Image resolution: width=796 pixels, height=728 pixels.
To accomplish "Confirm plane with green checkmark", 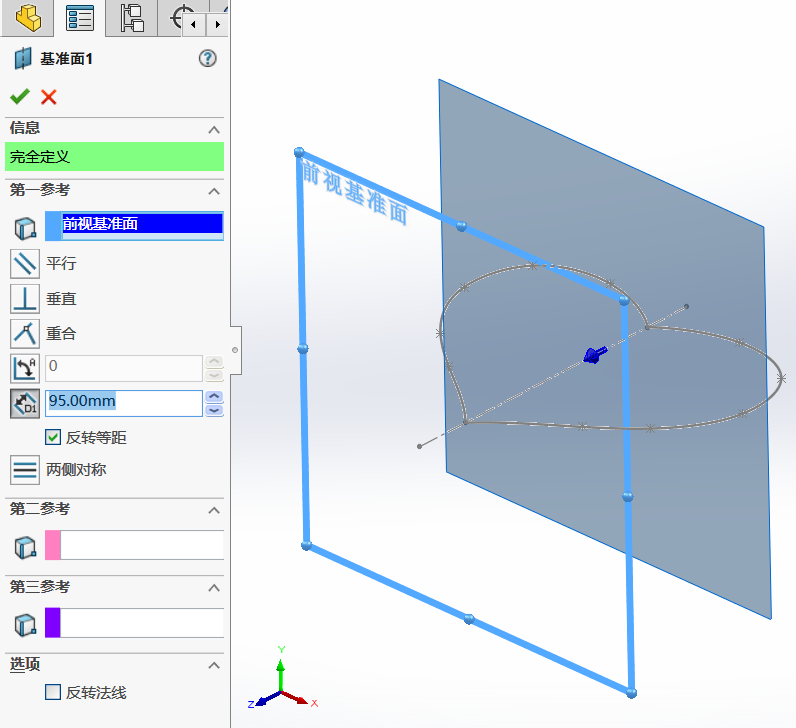I will [20, 96].
